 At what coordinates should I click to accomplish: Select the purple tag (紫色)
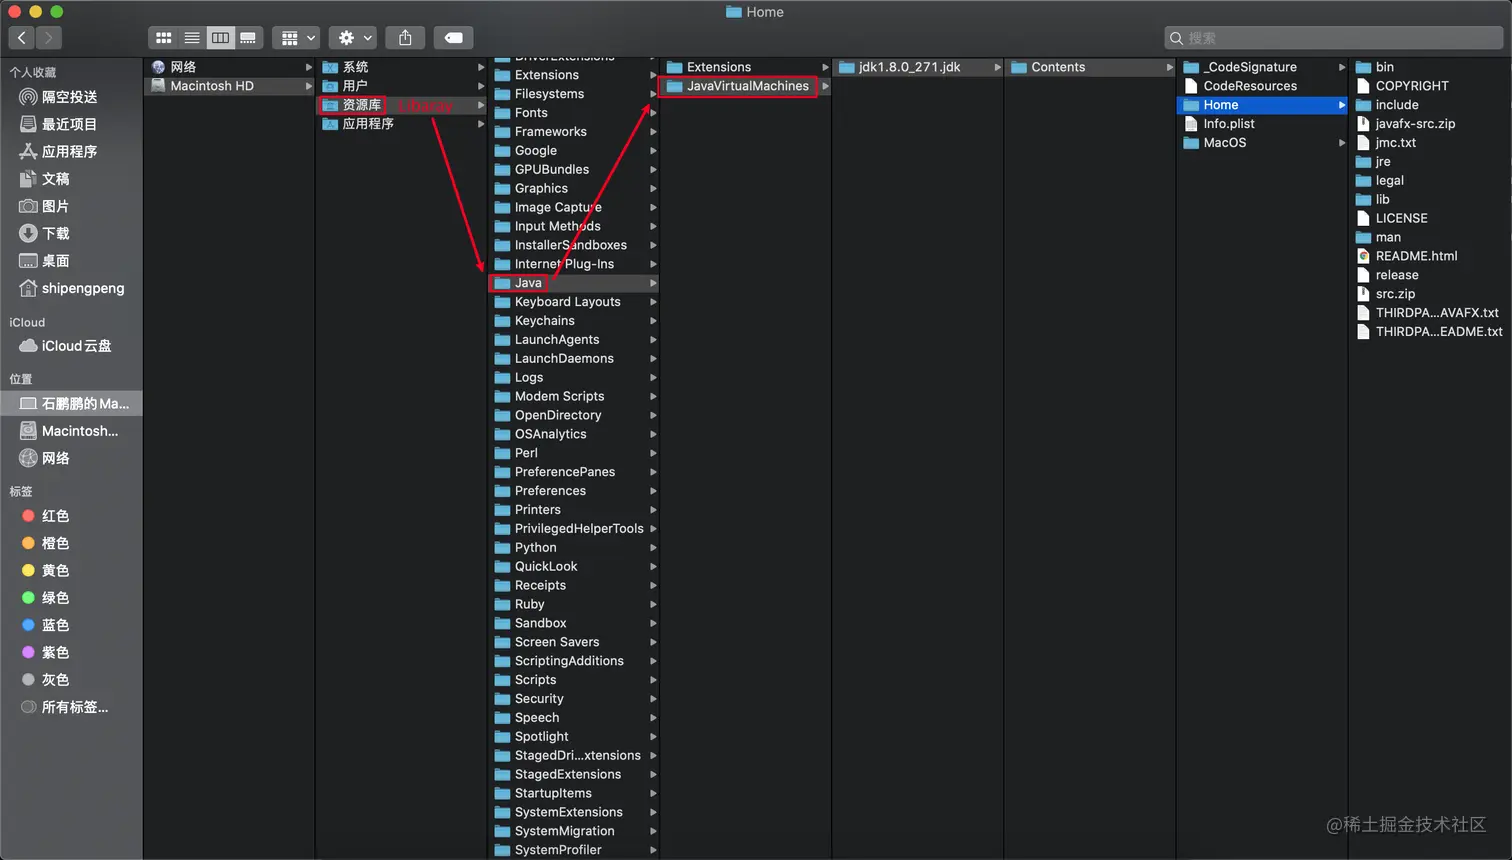71,653
